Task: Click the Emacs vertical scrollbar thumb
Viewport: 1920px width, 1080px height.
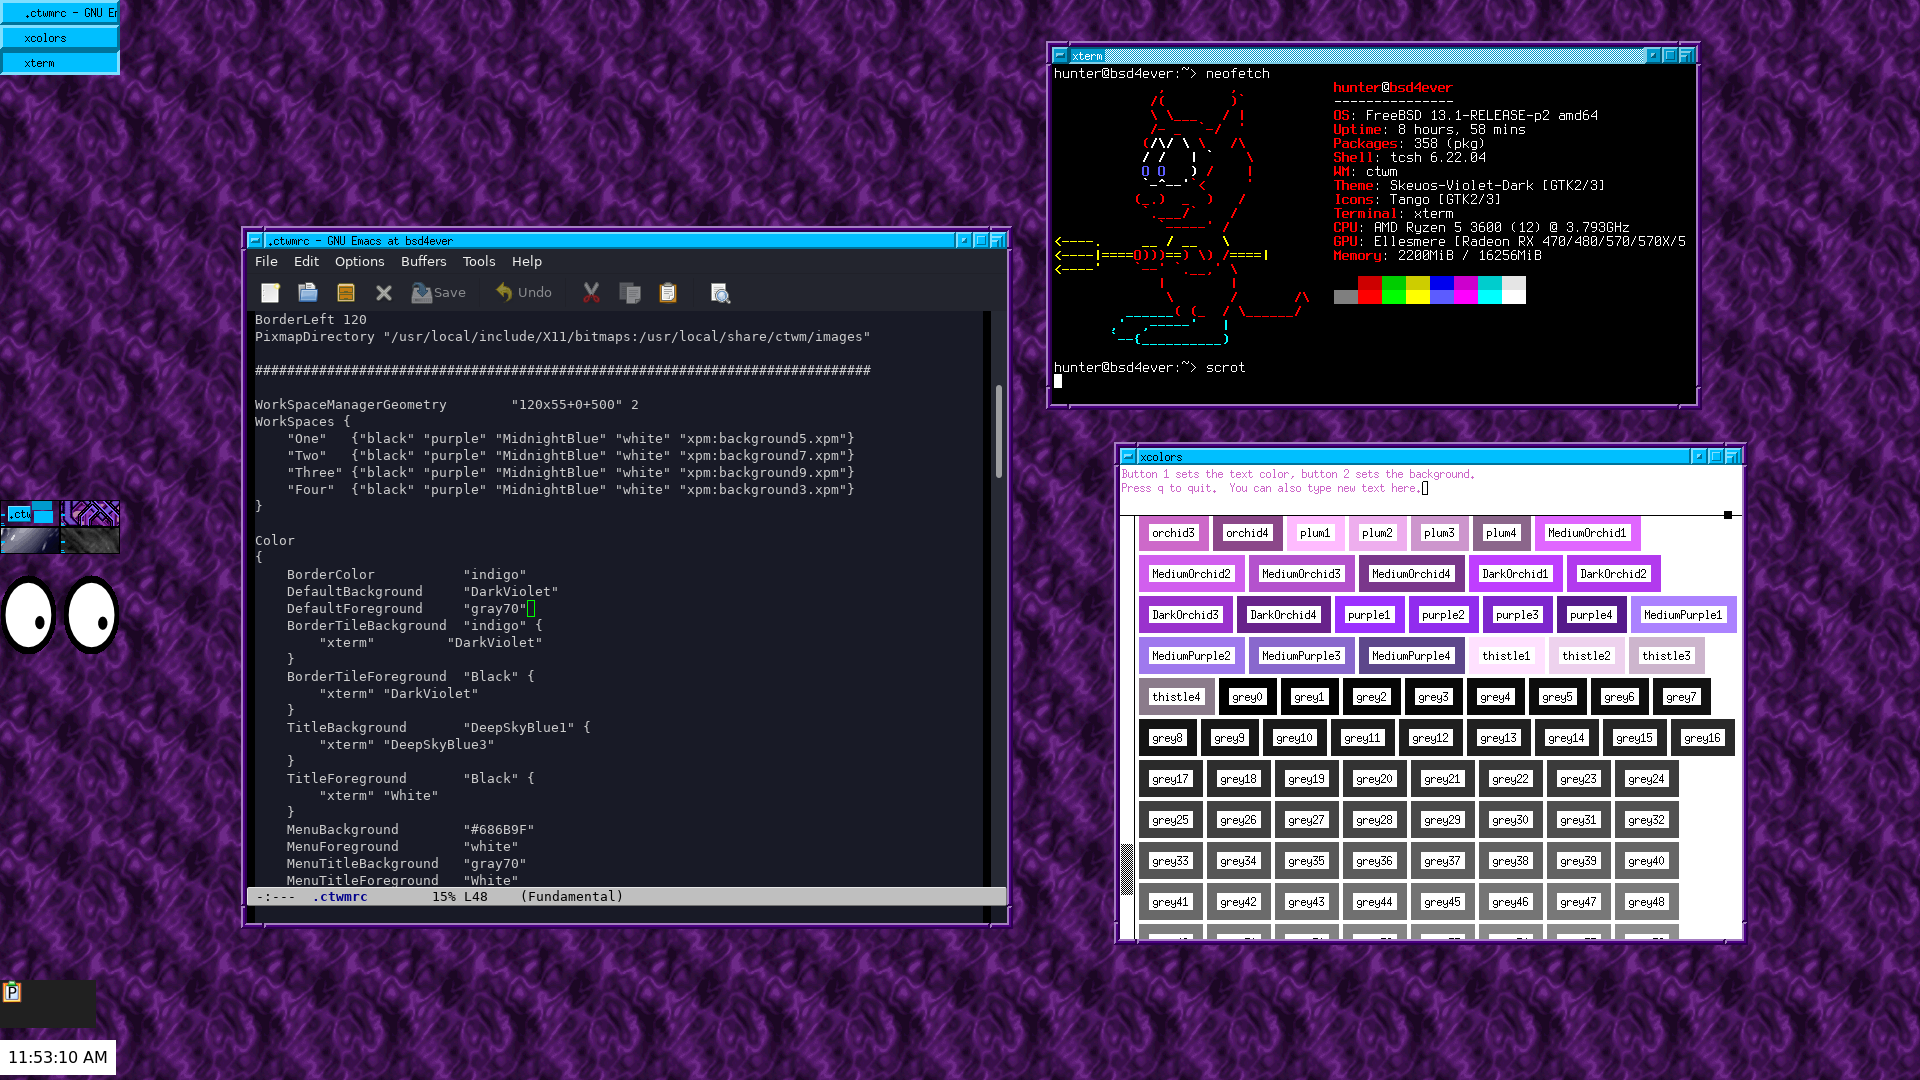Action: pyautogui.click(x=998, y=430)
